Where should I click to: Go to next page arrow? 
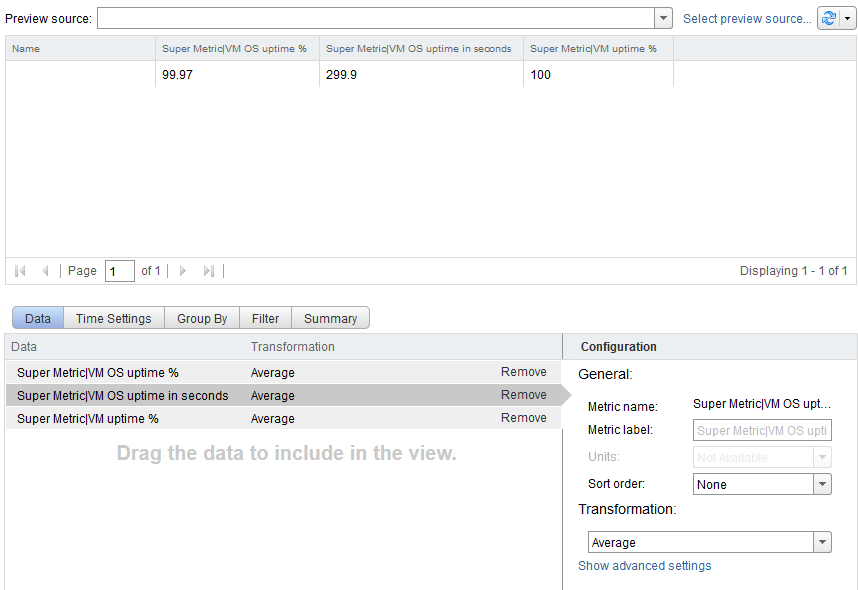coord(182,271)
